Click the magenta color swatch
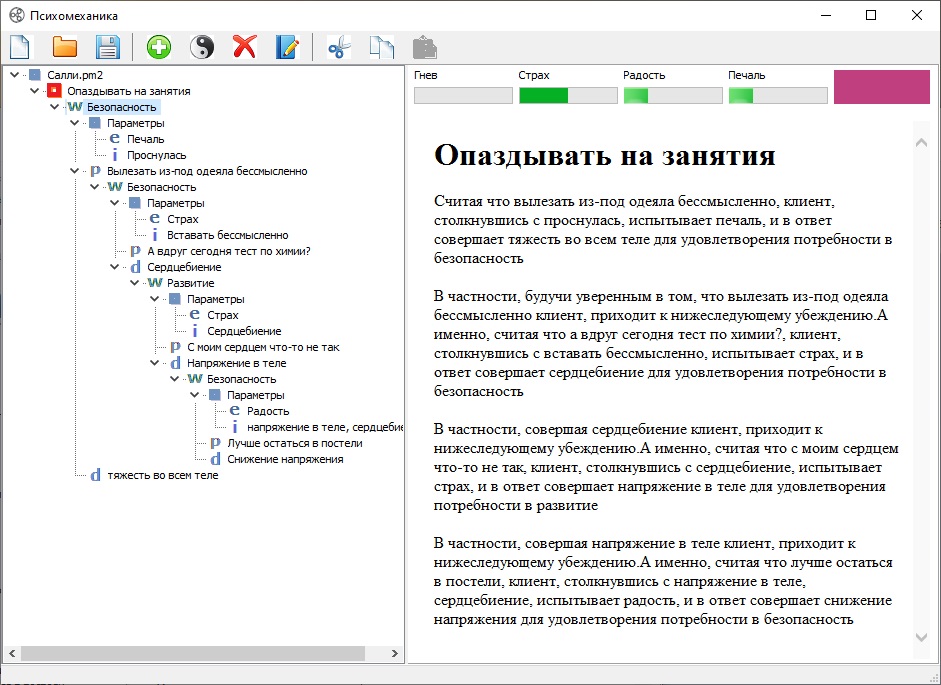 (880, 87)
